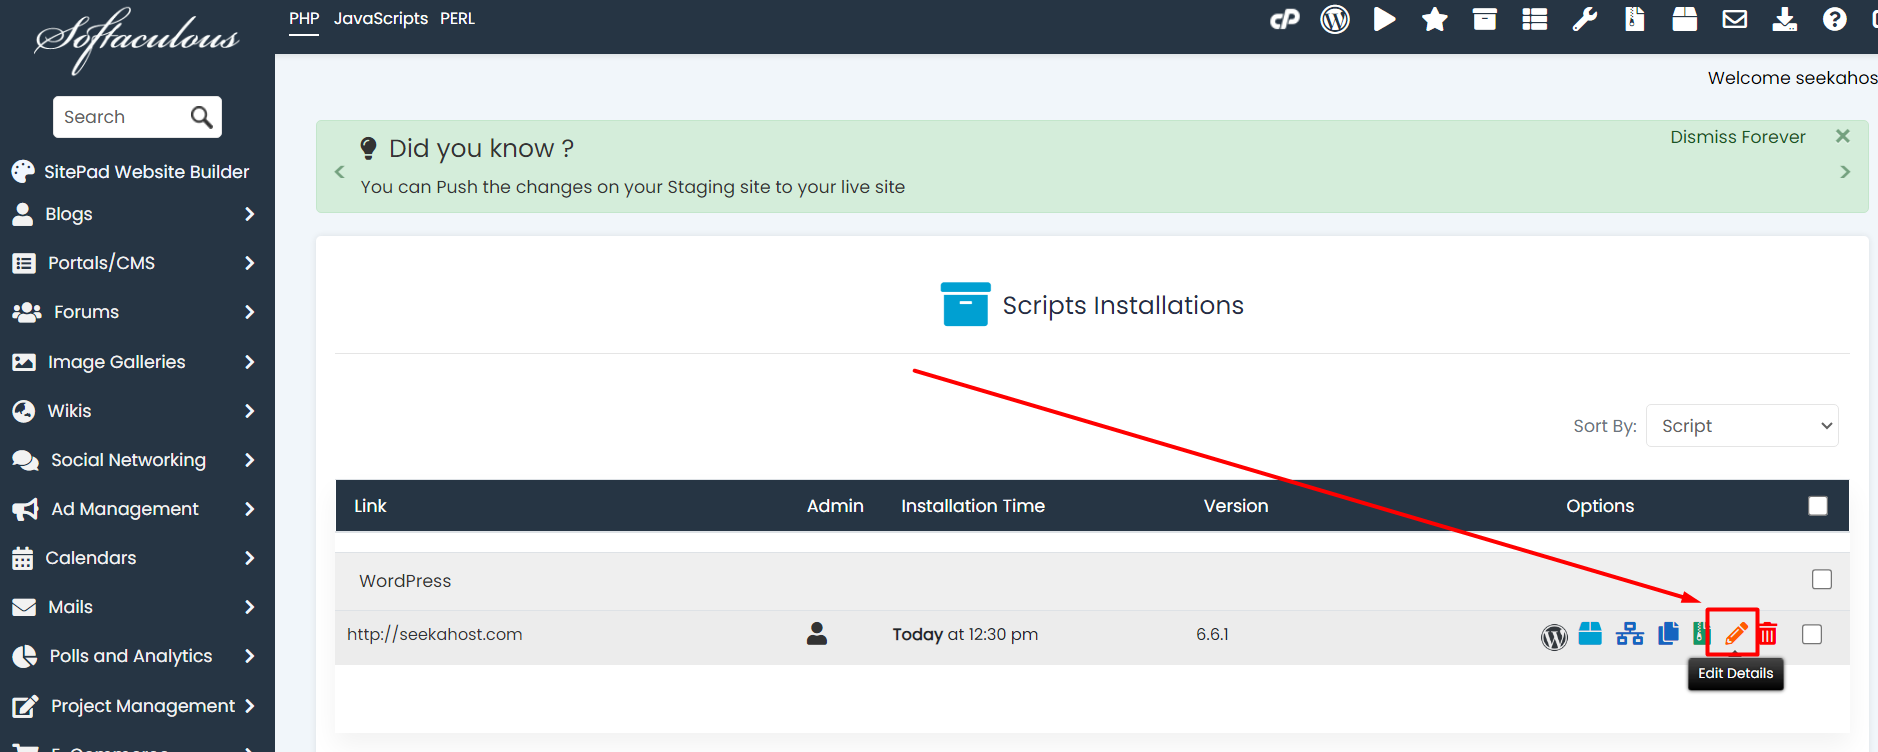Viewport: 1878px width, 752px height.
Task: Click the blue staging network icon in Options
Action: [x=1629, y=634]
